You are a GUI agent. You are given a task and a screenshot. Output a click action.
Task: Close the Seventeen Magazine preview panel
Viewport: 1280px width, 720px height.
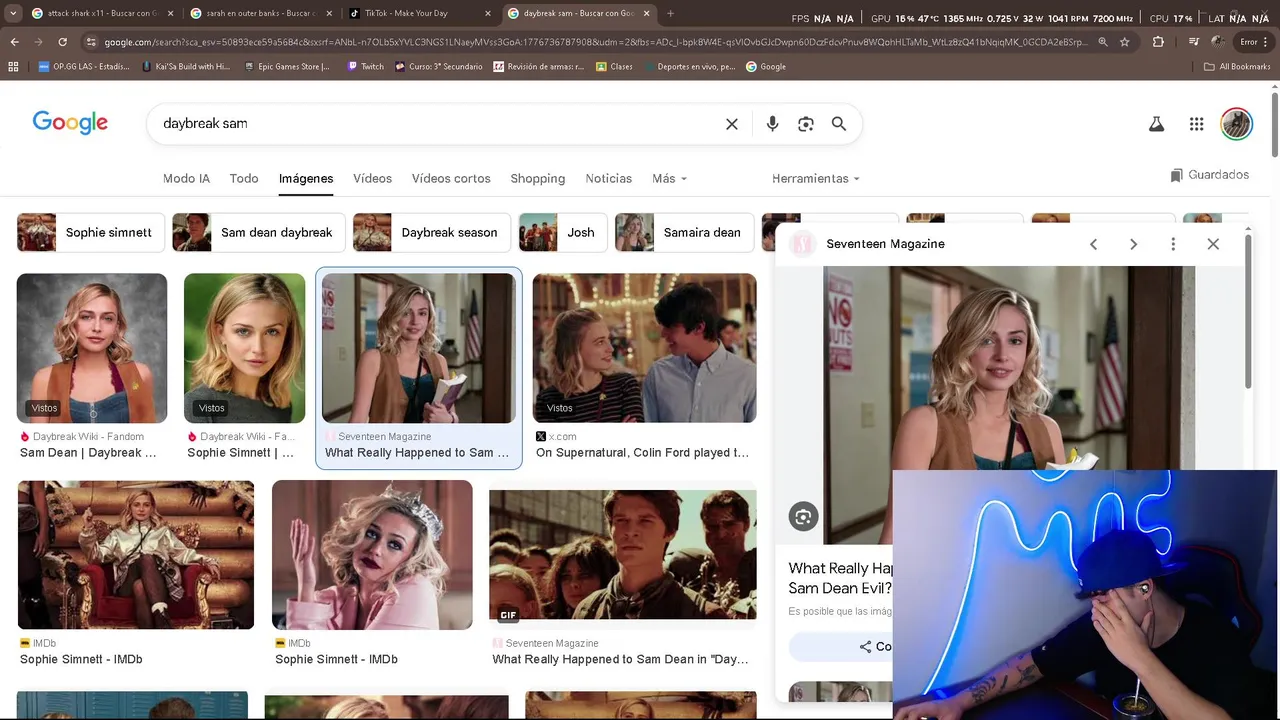click(1213, 244)
